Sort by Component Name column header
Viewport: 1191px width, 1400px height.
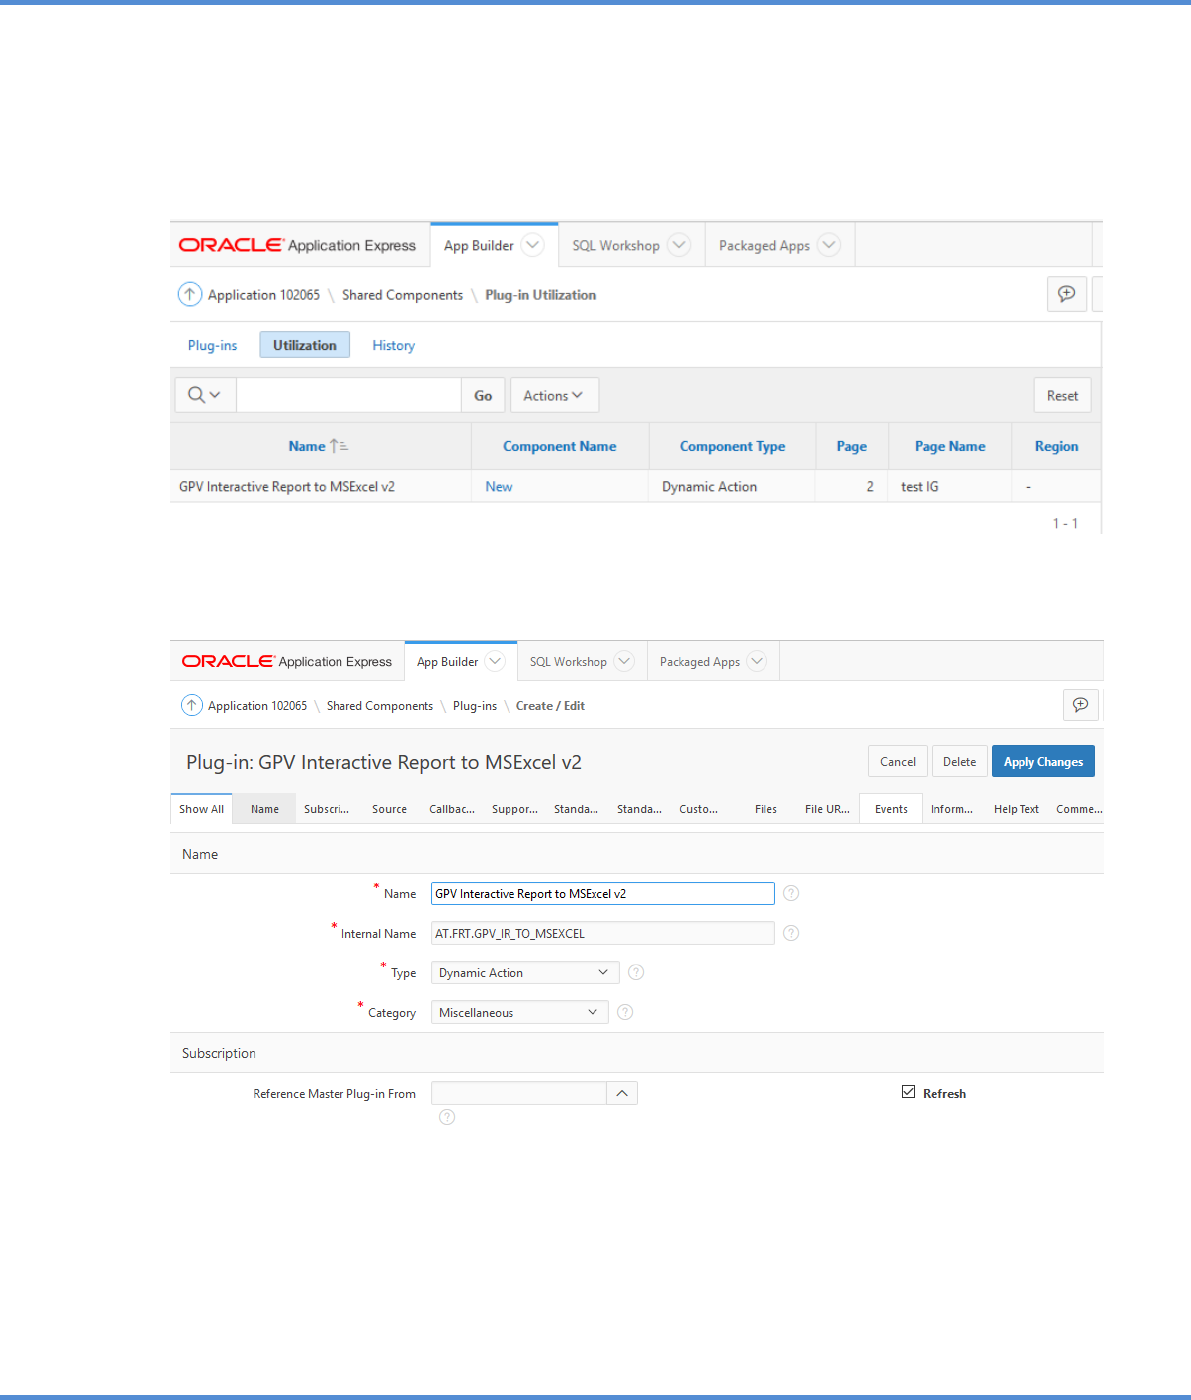560,446
